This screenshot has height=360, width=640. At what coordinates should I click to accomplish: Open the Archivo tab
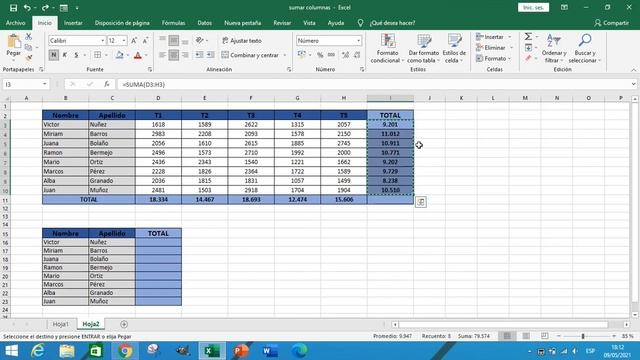(15, 23)
